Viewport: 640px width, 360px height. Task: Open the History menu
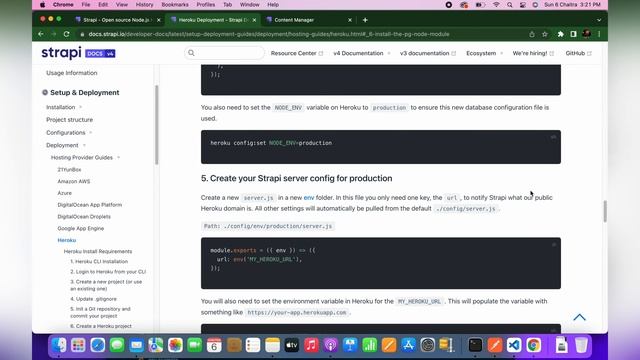click(x=144, y=5)
